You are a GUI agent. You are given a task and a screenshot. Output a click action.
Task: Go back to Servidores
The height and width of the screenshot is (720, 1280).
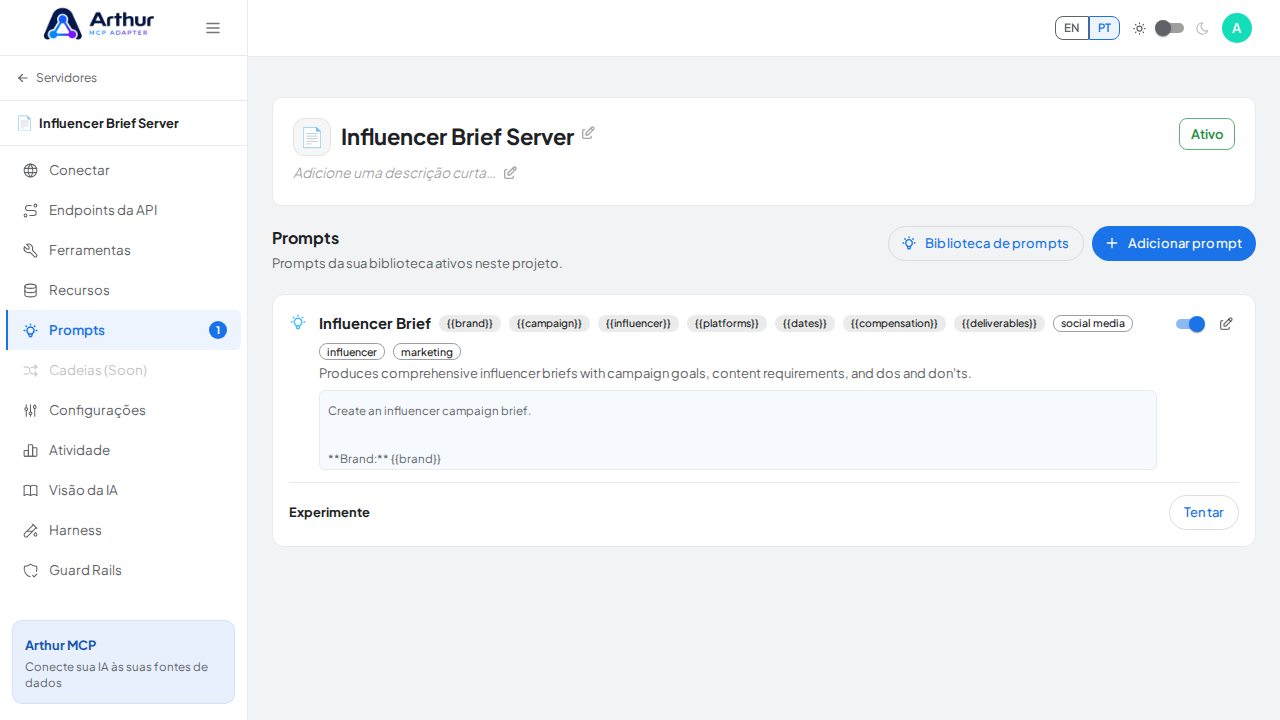click(x=57, y=78)
